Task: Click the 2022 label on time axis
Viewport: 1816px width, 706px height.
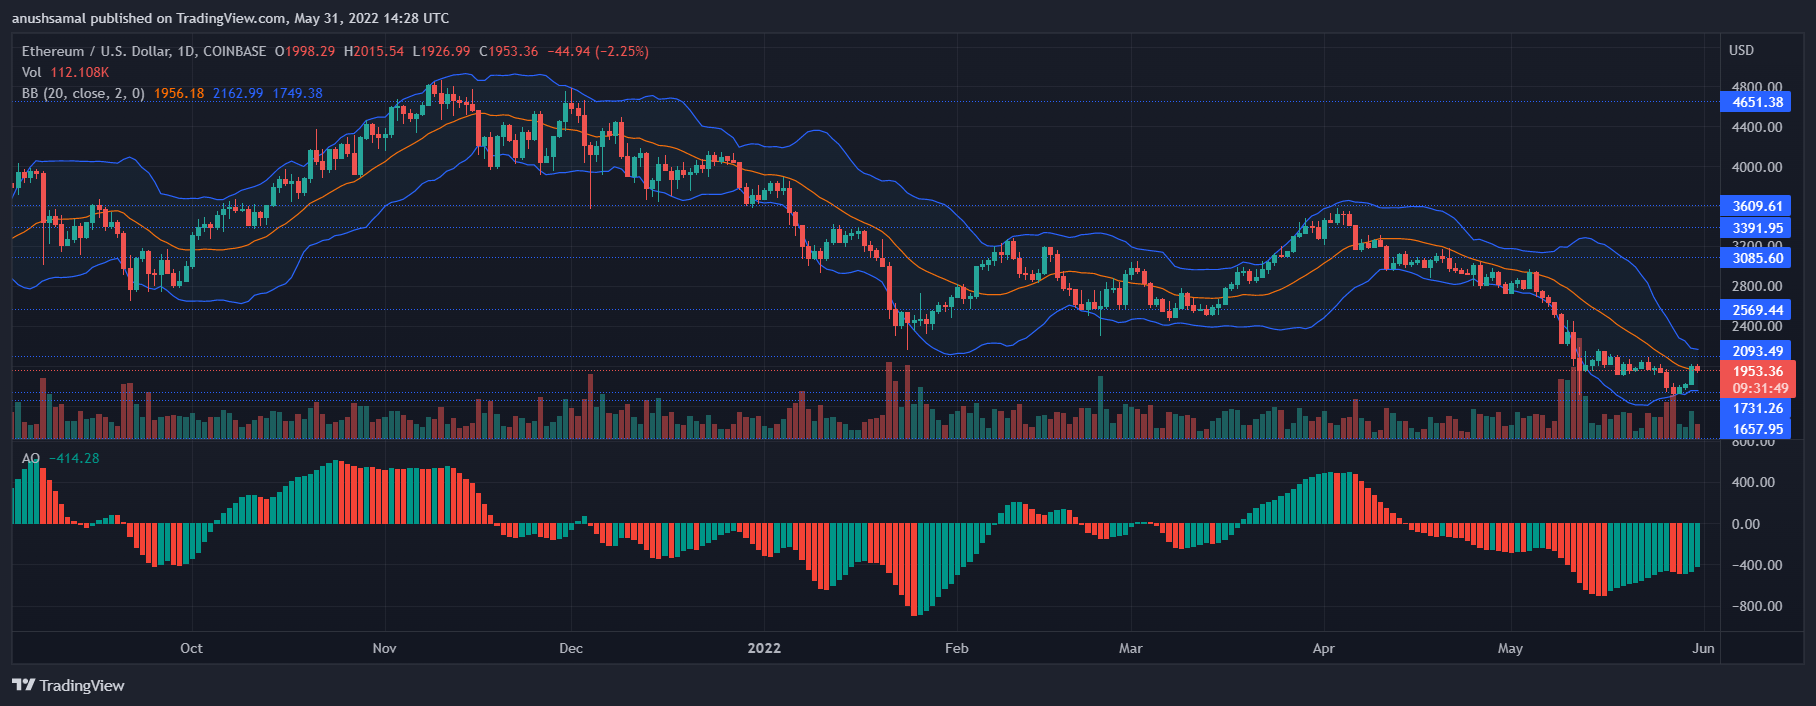Action: pyautogui.click(x=764, y=648)
